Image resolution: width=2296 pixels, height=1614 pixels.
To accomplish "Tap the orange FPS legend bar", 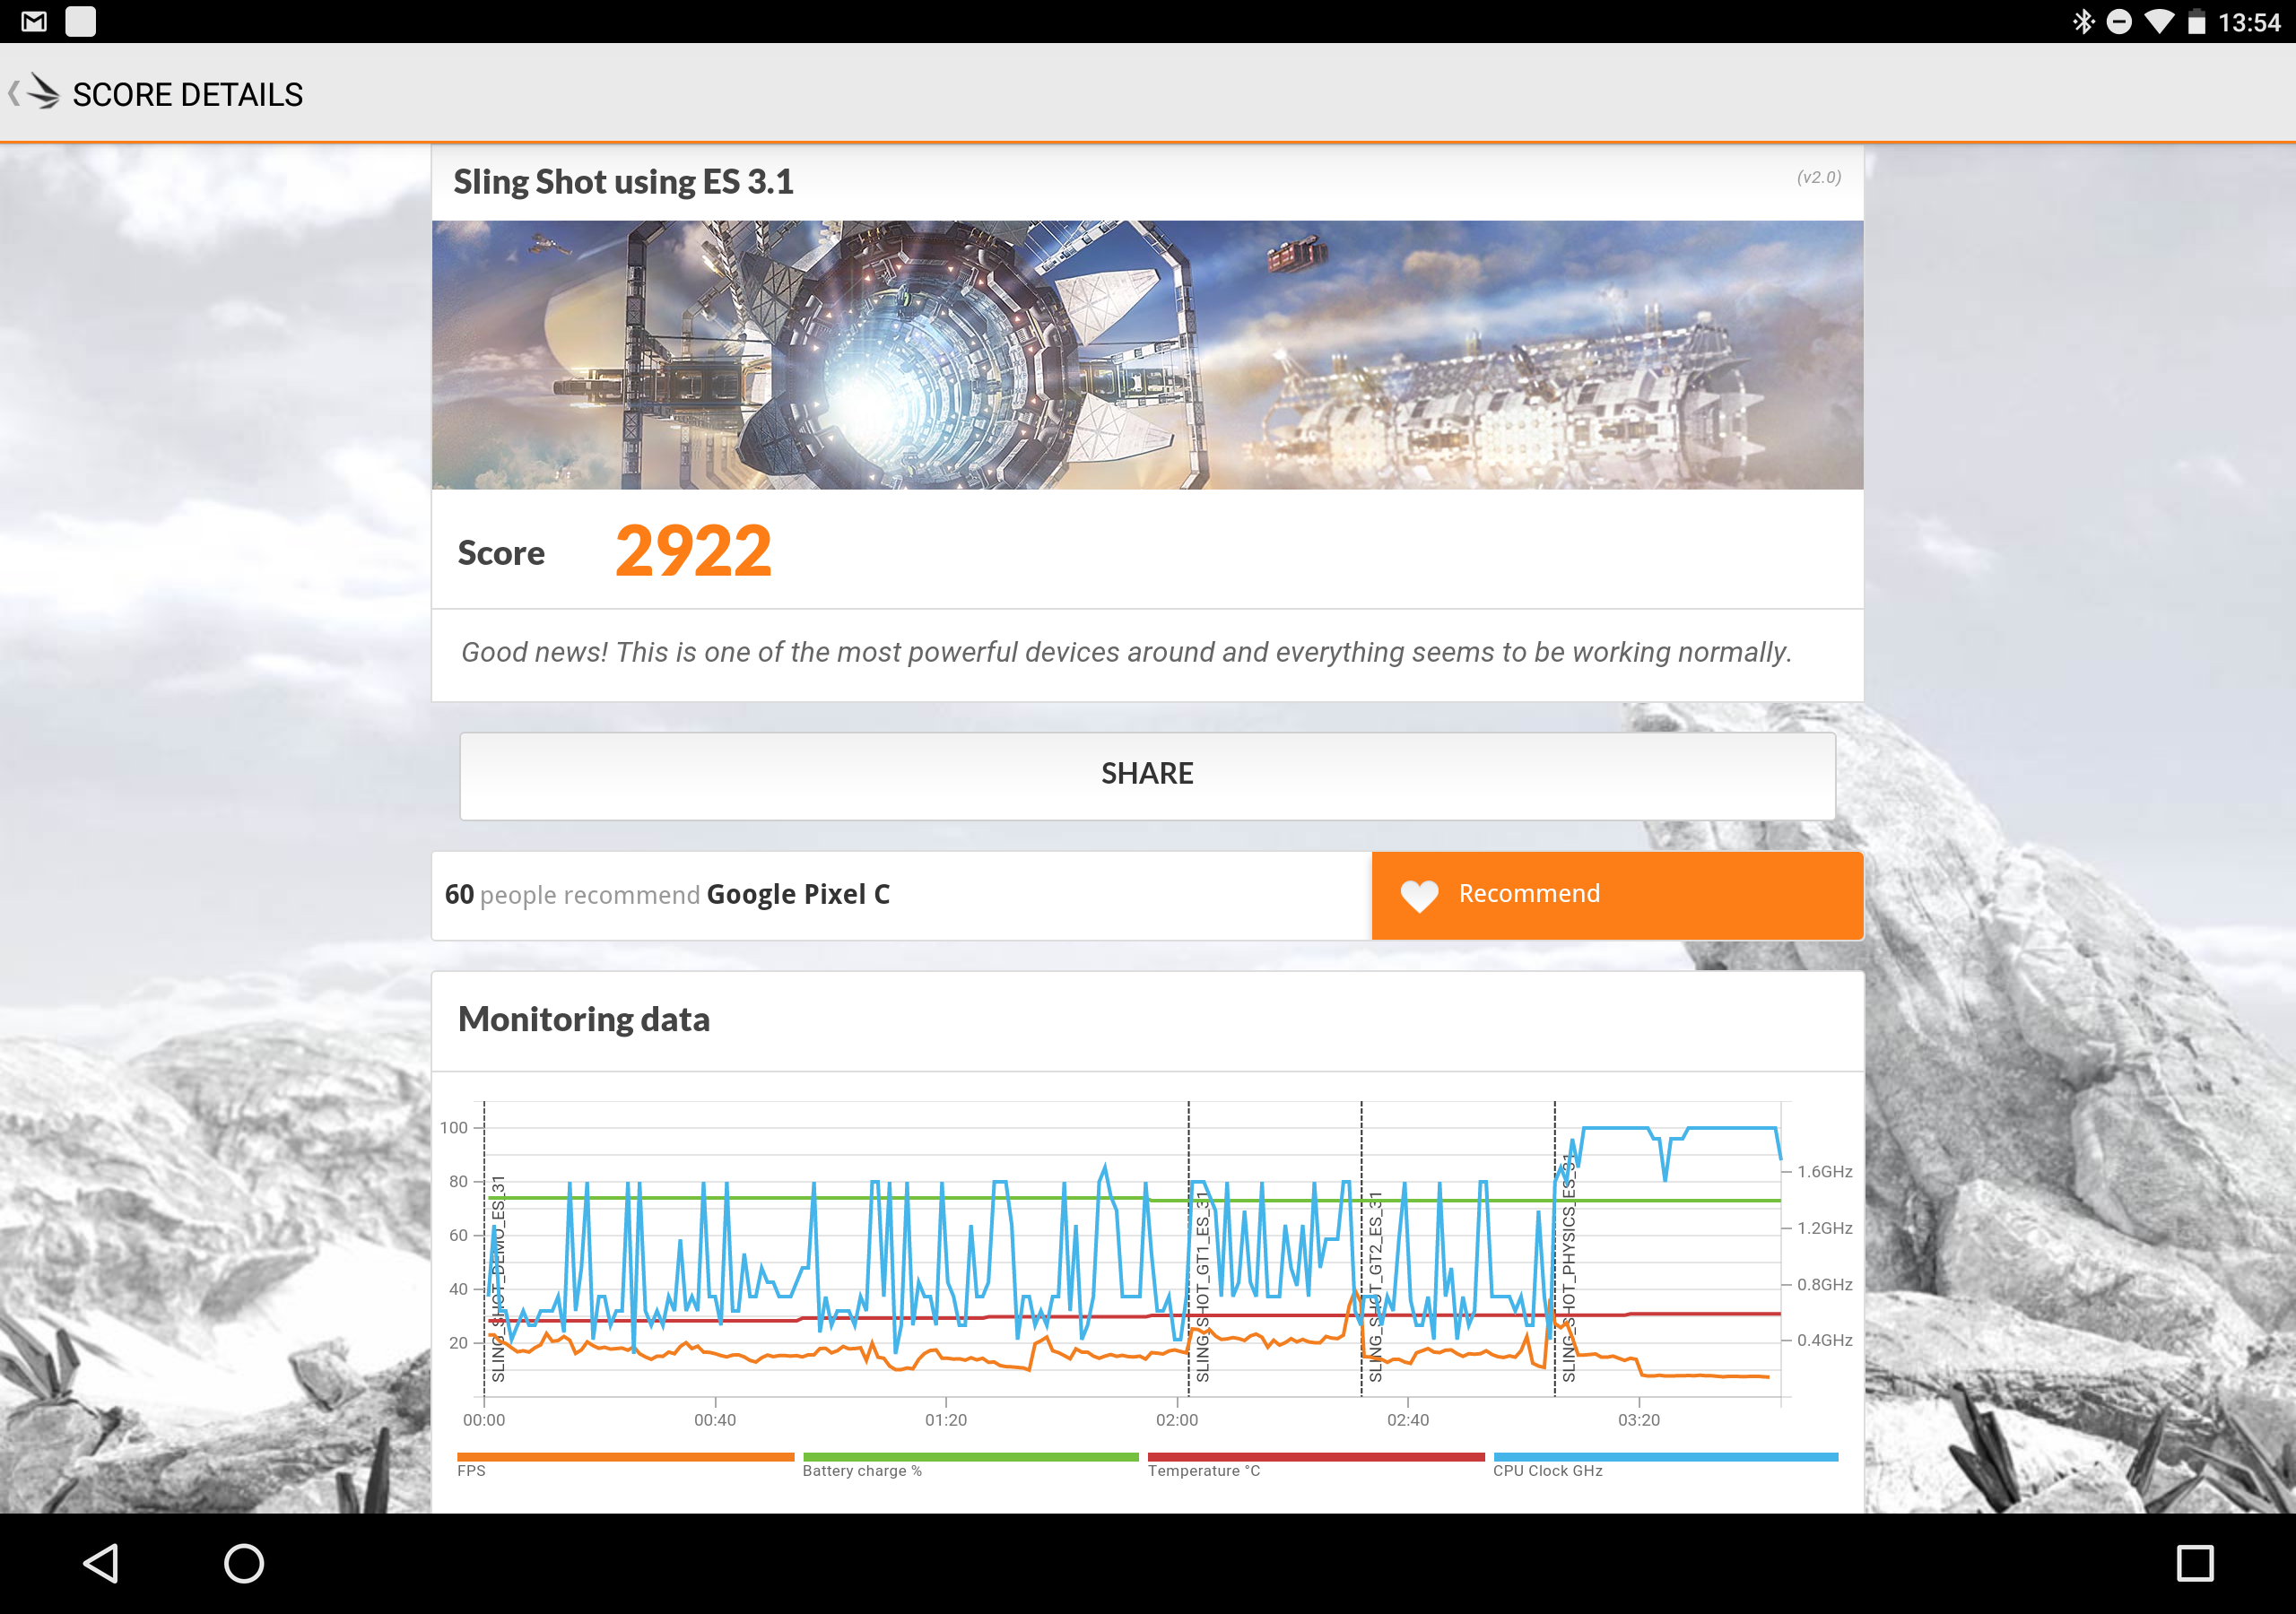I will [625, 1457].
